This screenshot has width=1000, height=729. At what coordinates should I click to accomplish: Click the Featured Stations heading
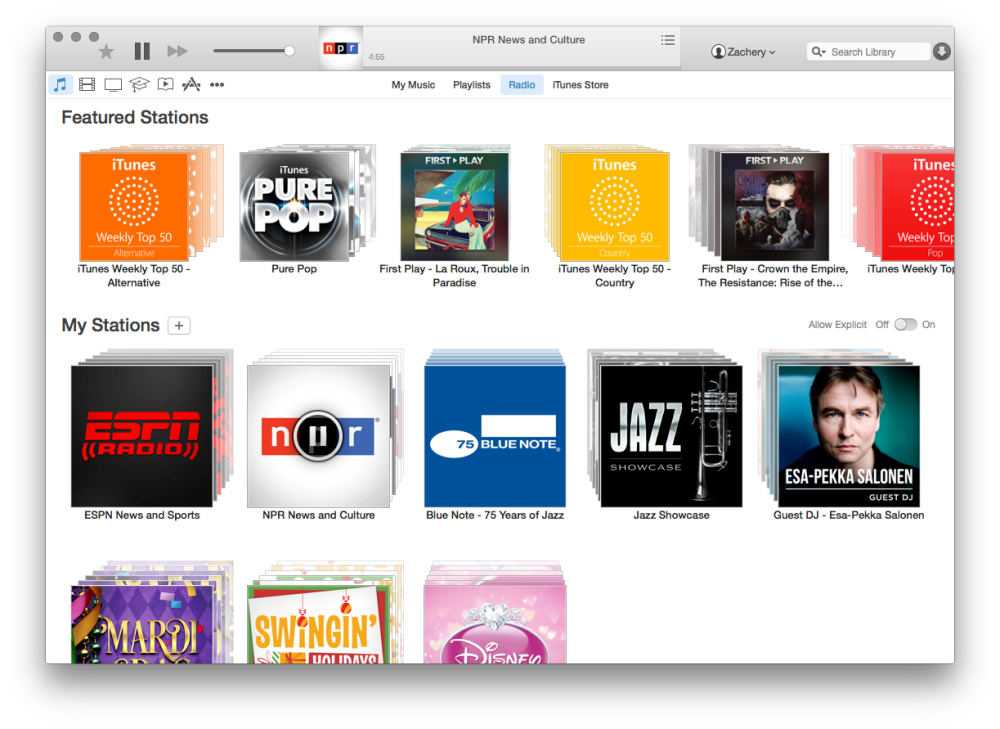click(135, 117)
